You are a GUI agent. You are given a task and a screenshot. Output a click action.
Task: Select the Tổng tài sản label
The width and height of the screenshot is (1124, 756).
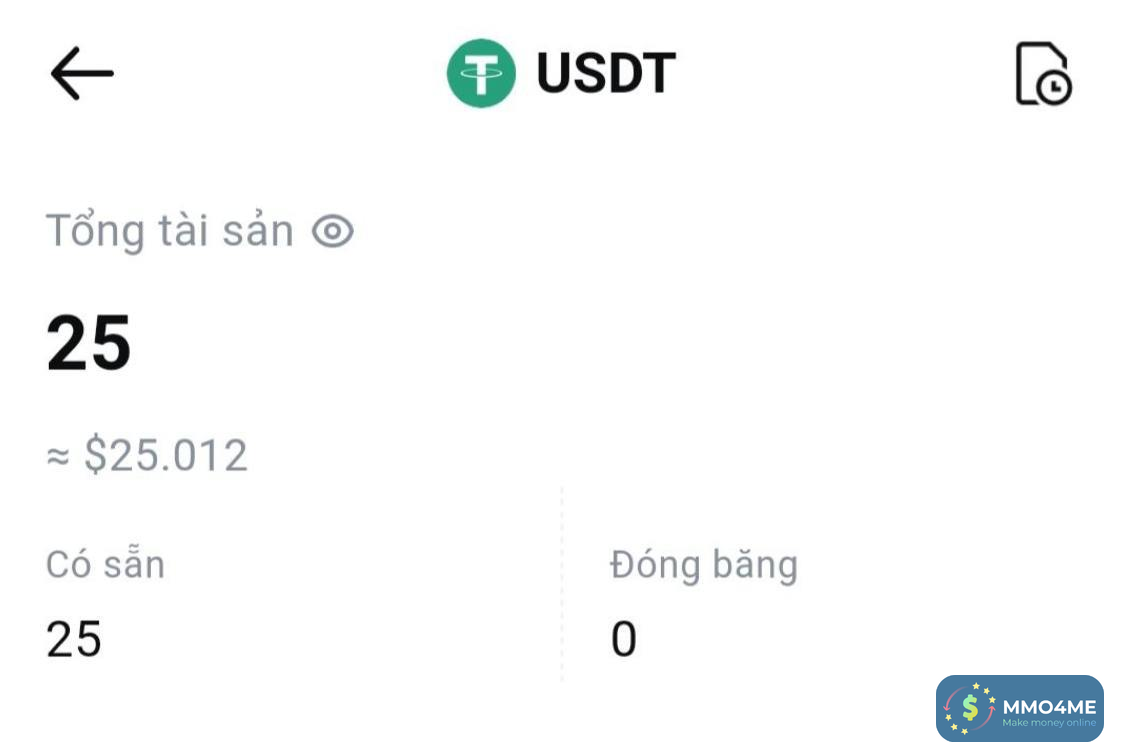pos(170,231)
